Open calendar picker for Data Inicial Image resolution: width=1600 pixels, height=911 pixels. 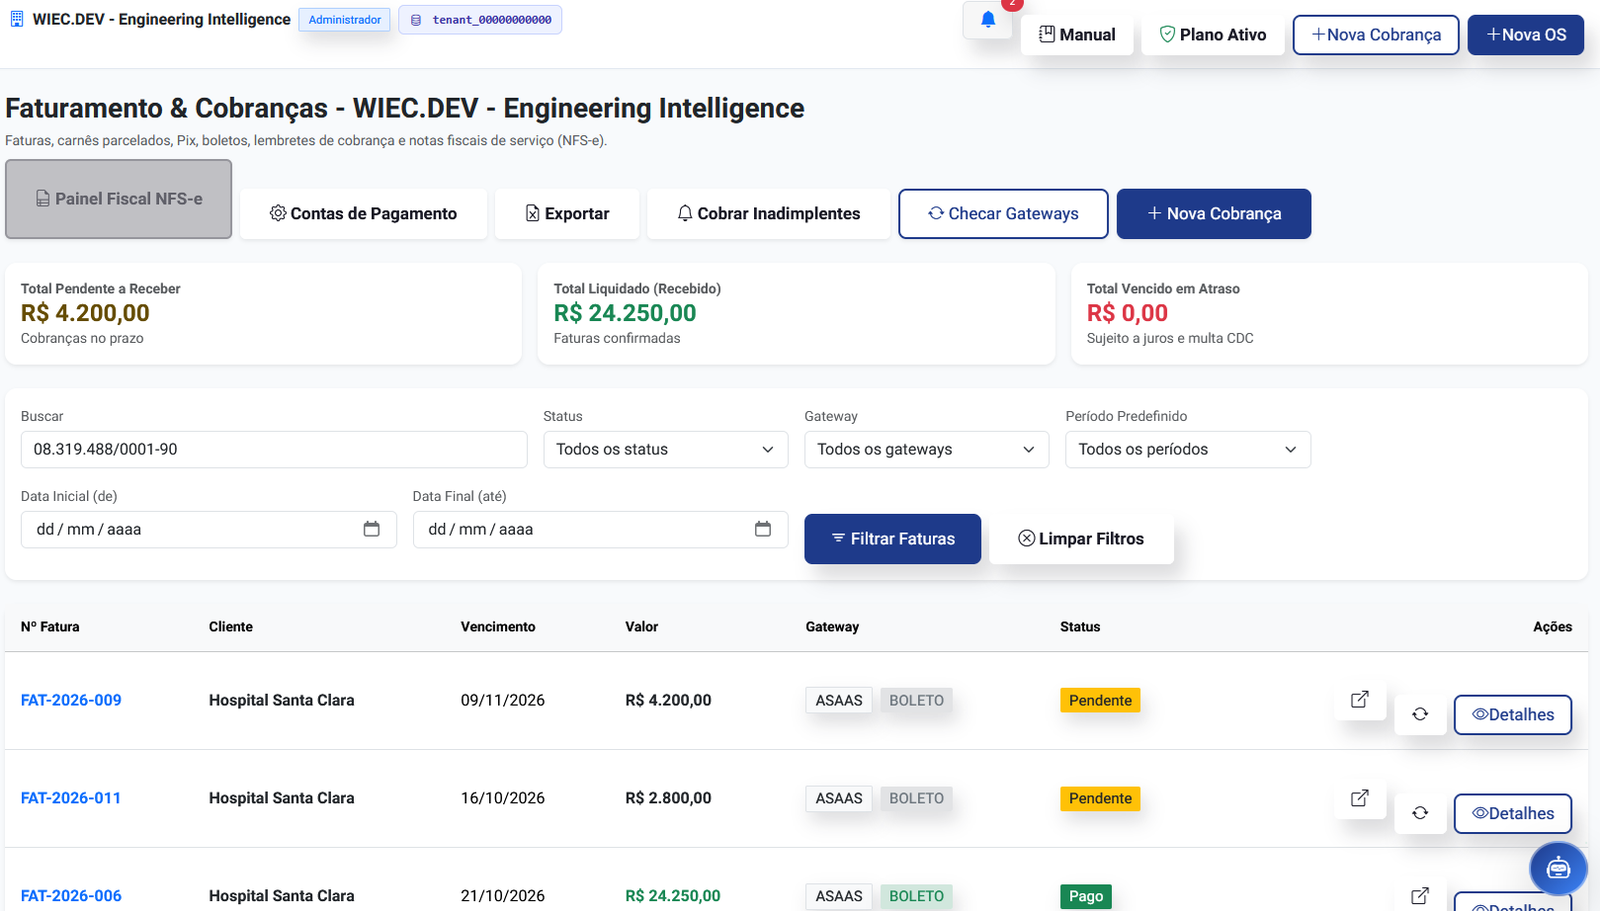(371, 529)
